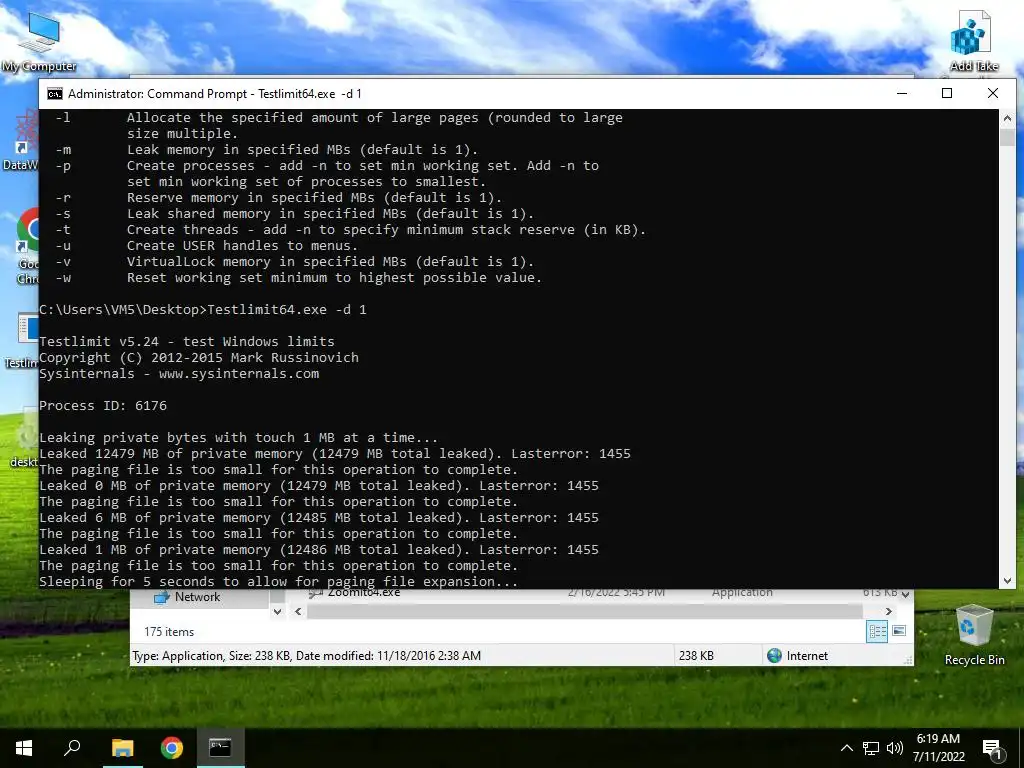Open taskbar search magnifier
Viewport: 1024px width, 768px height.
72,748
